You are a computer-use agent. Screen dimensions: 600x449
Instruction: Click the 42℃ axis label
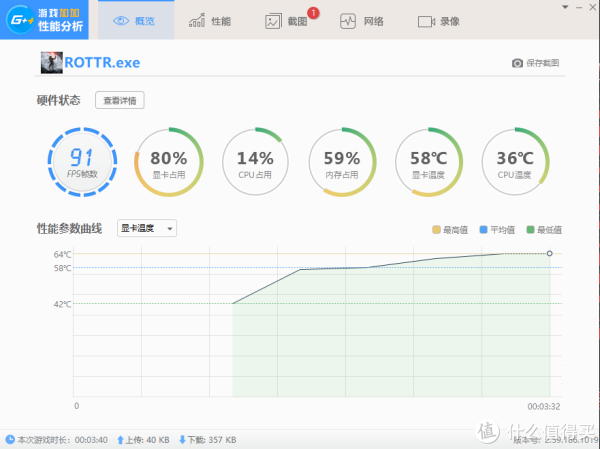(x=62, y=304)
